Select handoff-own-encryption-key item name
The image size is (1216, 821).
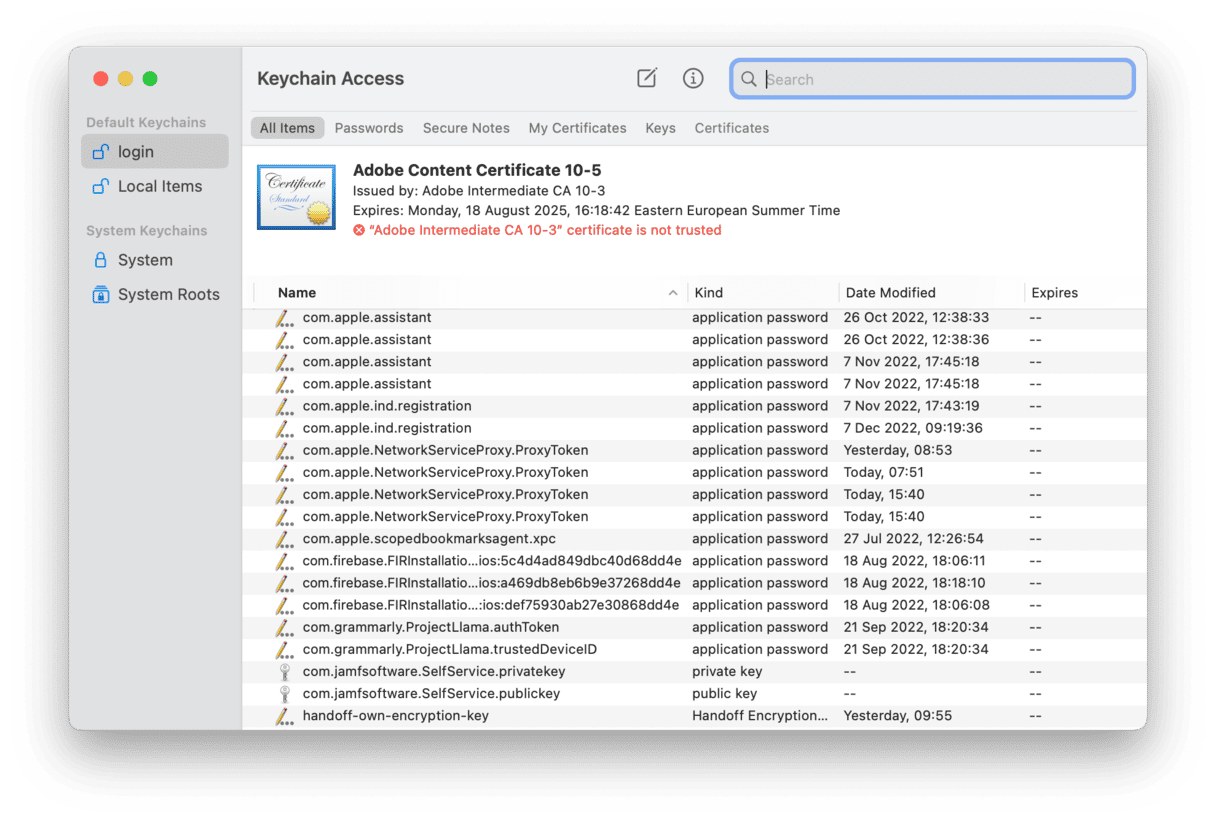point(396,716)
